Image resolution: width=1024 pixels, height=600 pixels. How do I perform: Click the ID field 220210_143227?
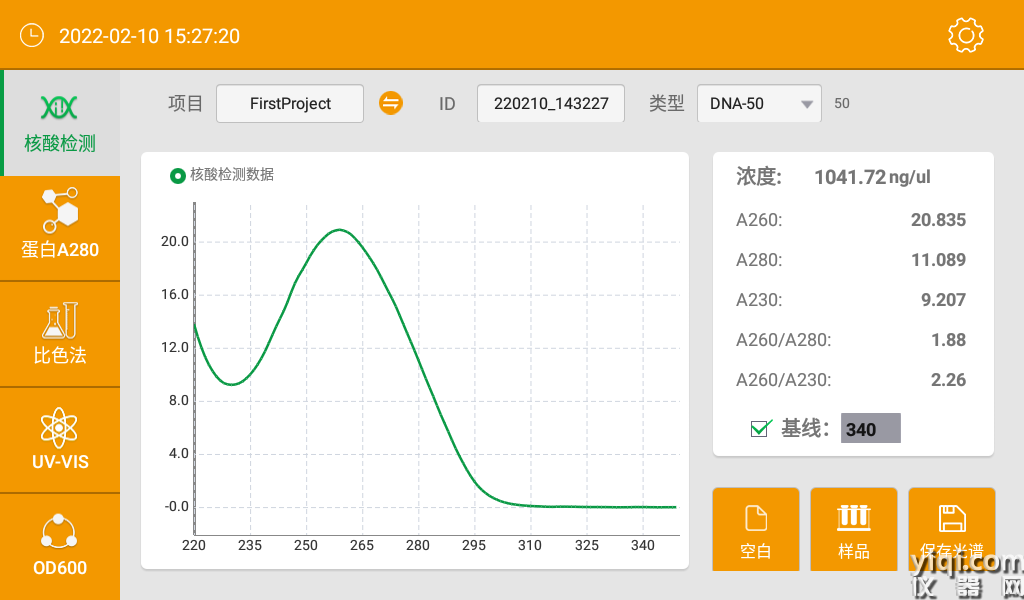click(551, 103)
